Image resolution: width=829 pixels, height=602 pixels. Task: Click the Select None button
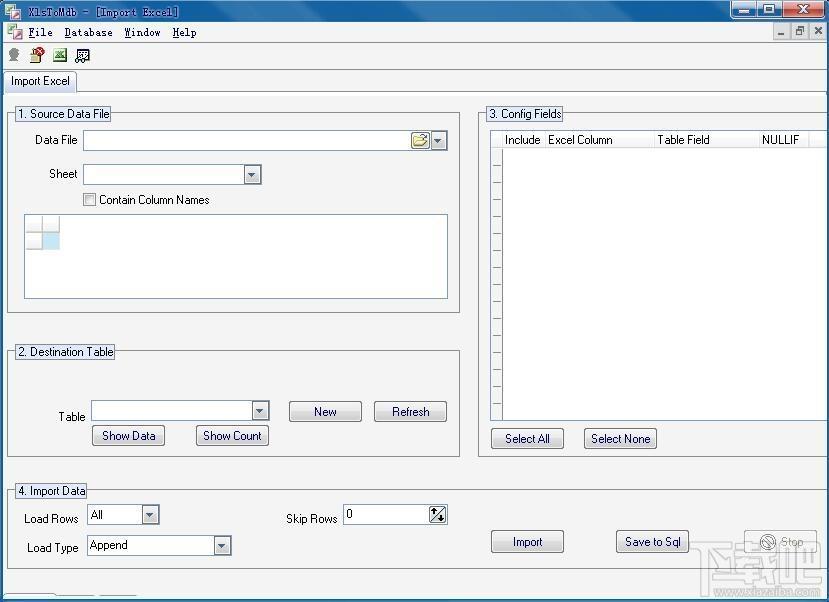pyautogui.click(x=620, y=439)
